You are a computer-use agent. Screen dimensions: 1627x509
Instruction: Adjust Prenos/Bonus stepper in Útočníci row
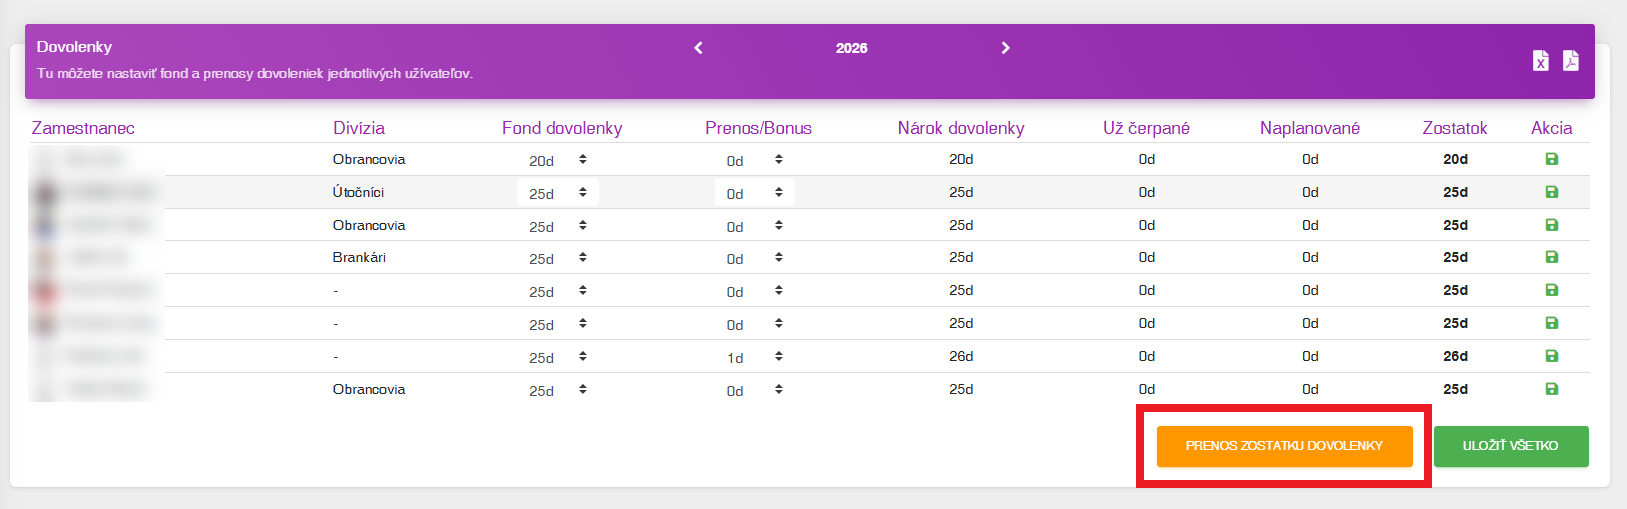tap(778, 192)
